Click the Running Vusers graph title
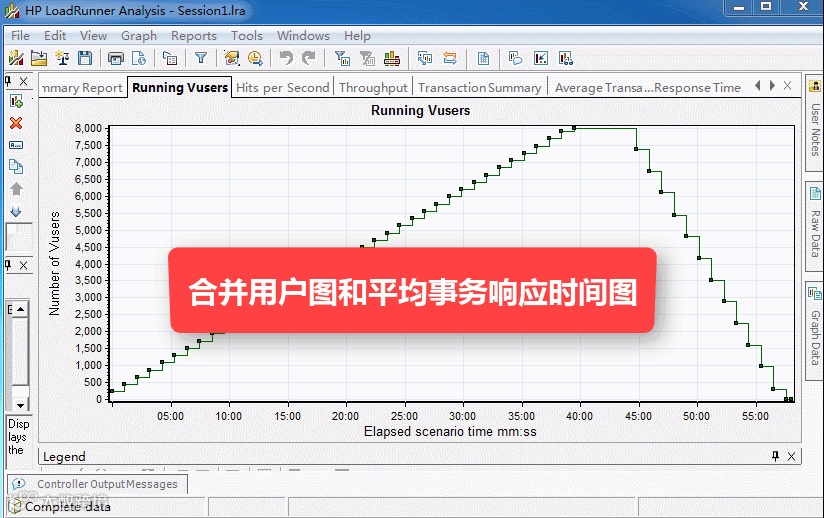The width and height of the screenshot is (824, 518). click(420, 110)
